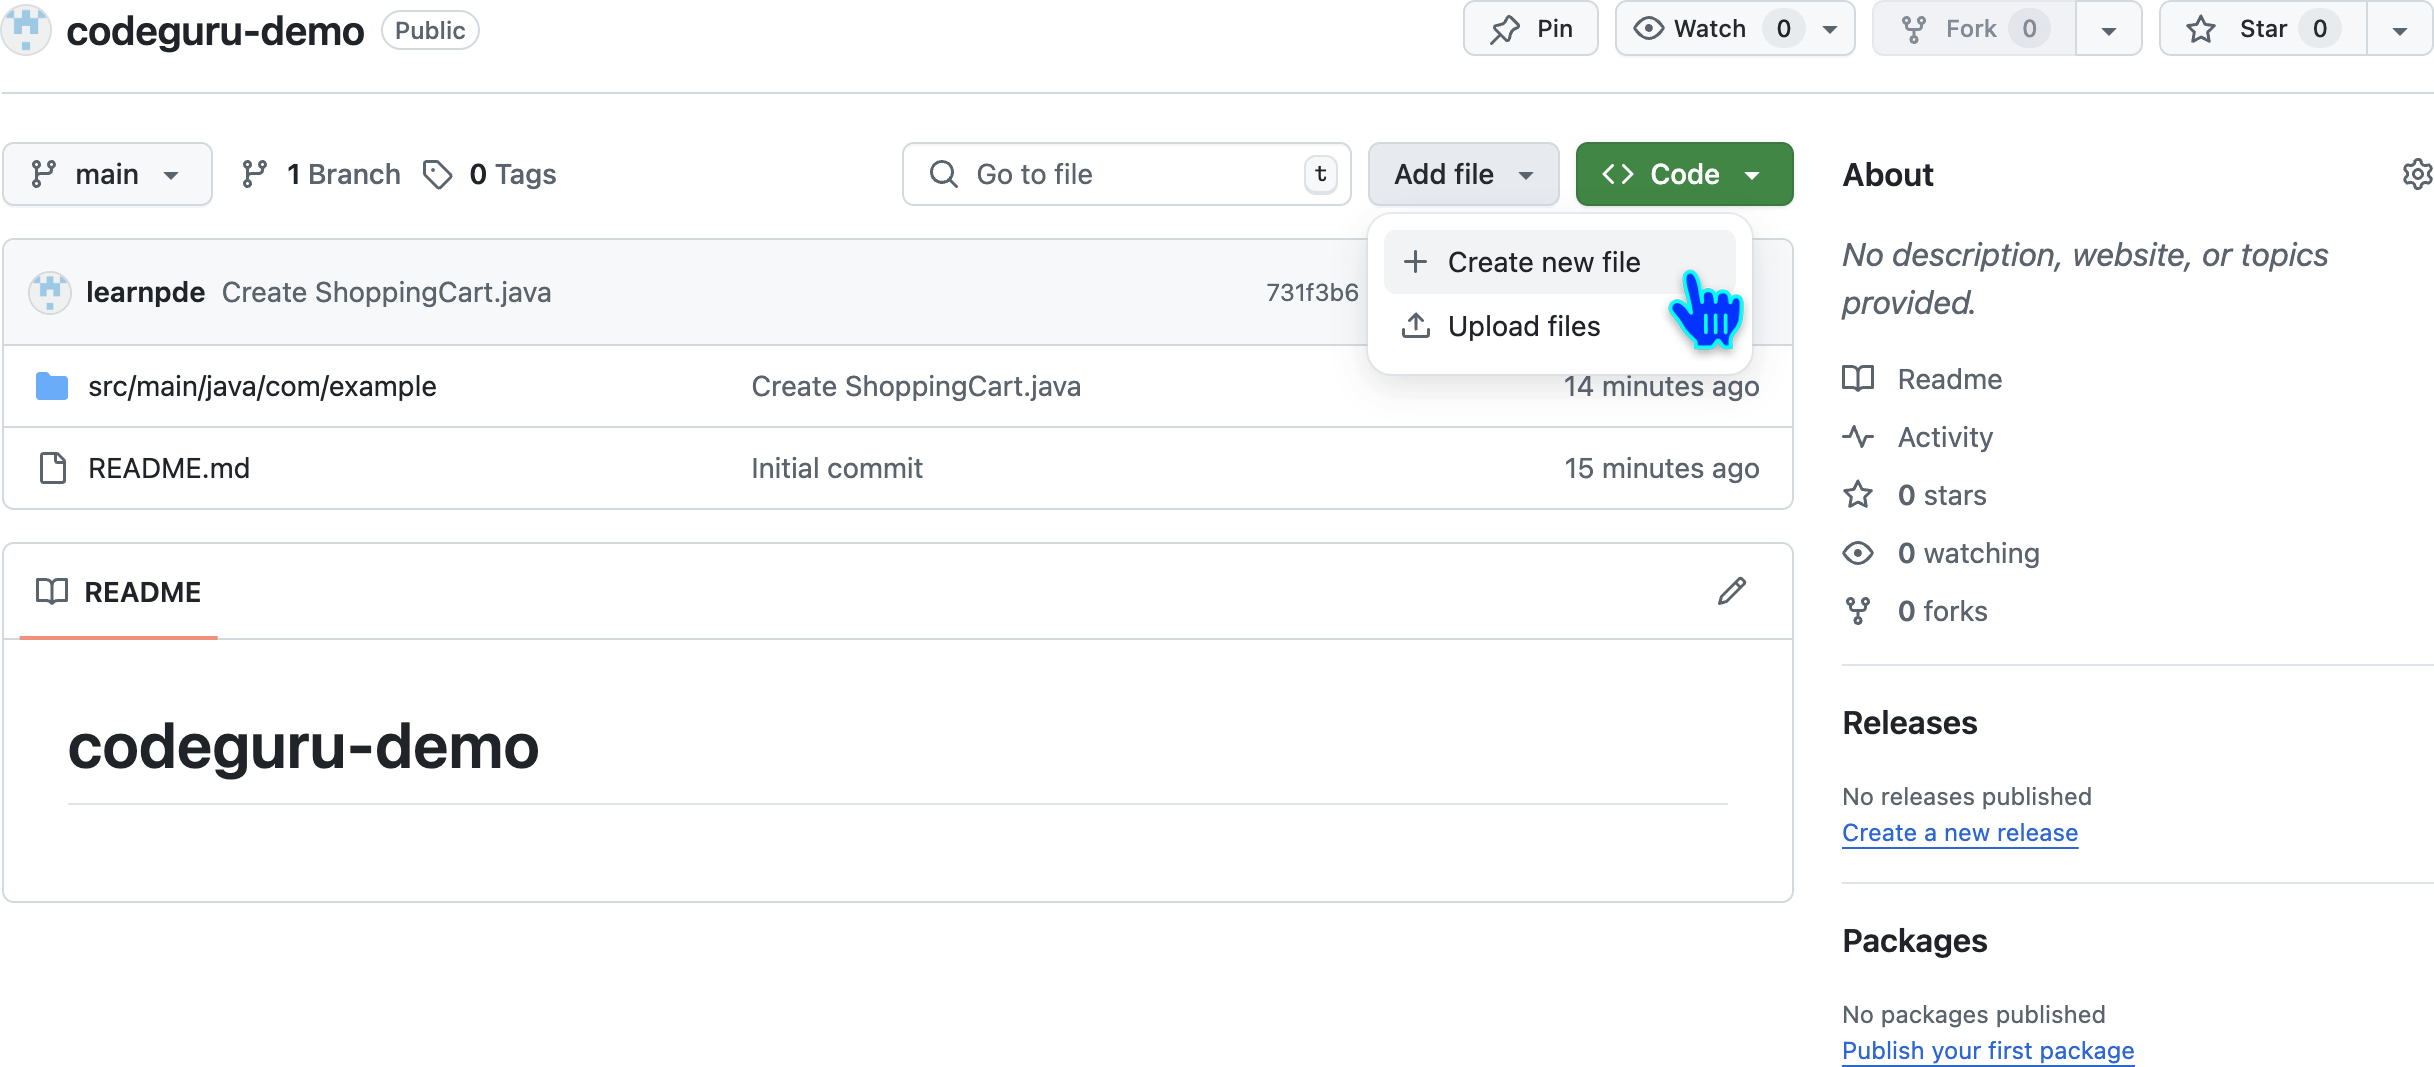
Task: Choose Create new file from menu
Action: (1559, 262)
